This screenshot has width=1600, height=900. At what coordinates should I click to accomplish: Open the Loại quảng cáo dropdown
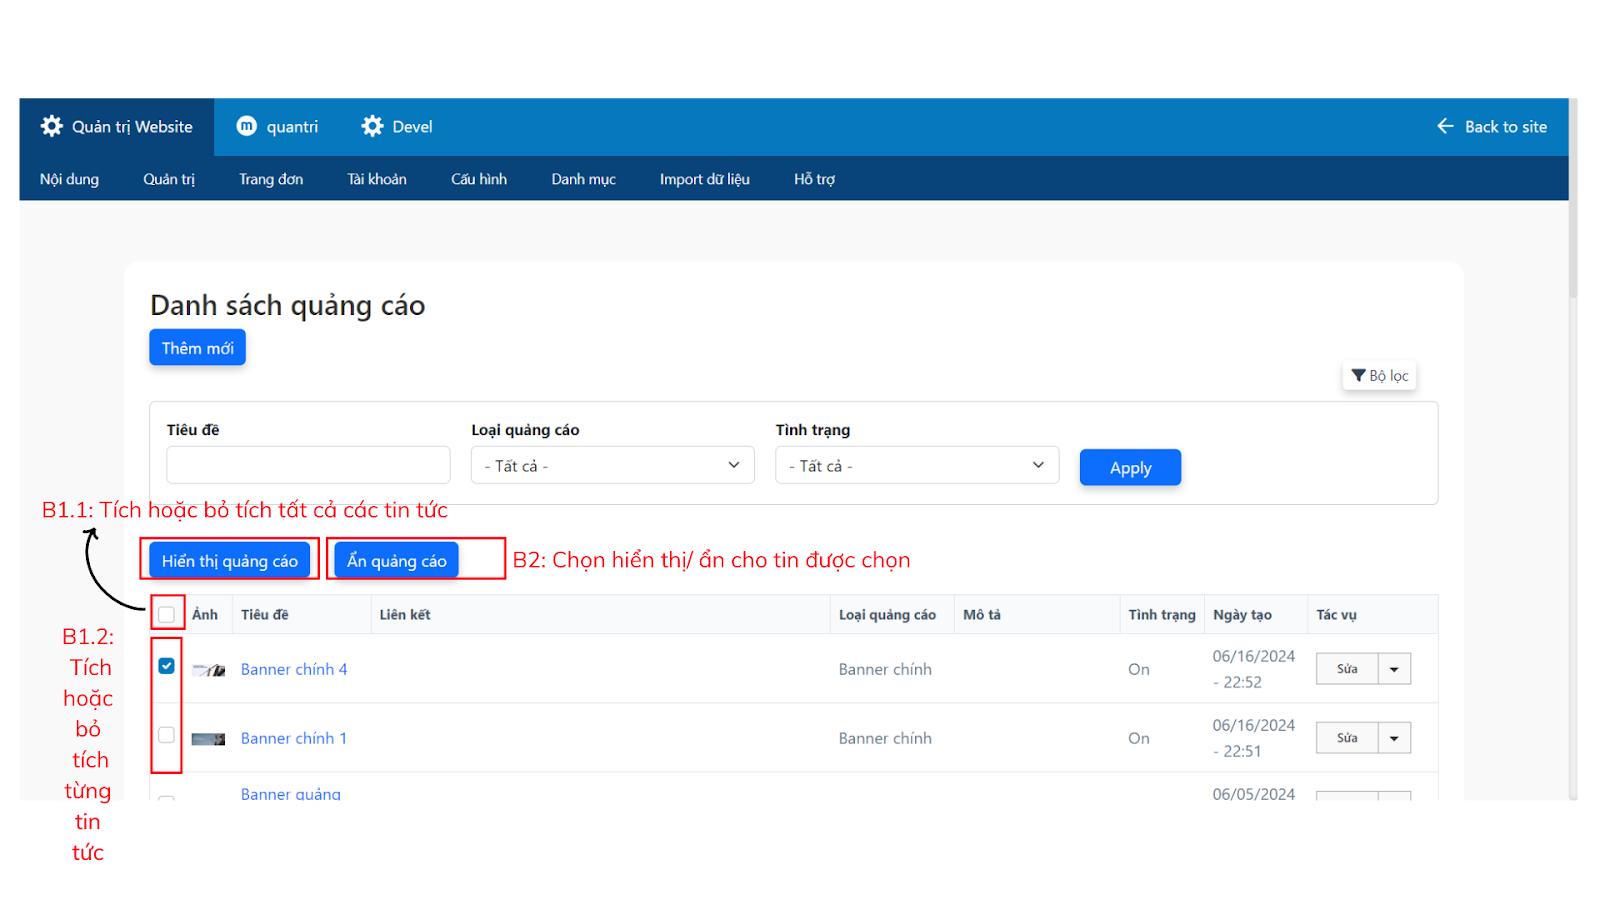[x=612, y=466]
